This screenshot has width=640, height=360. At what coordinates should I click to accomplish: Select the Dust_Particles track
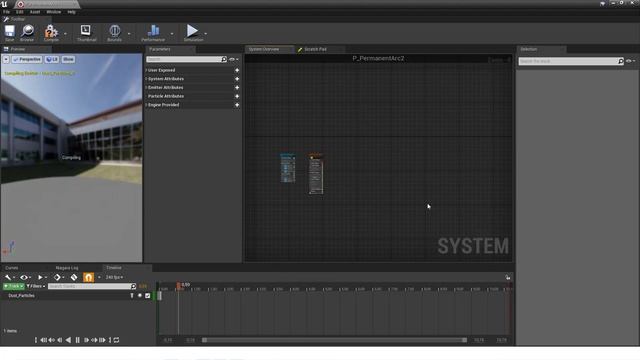22,296
